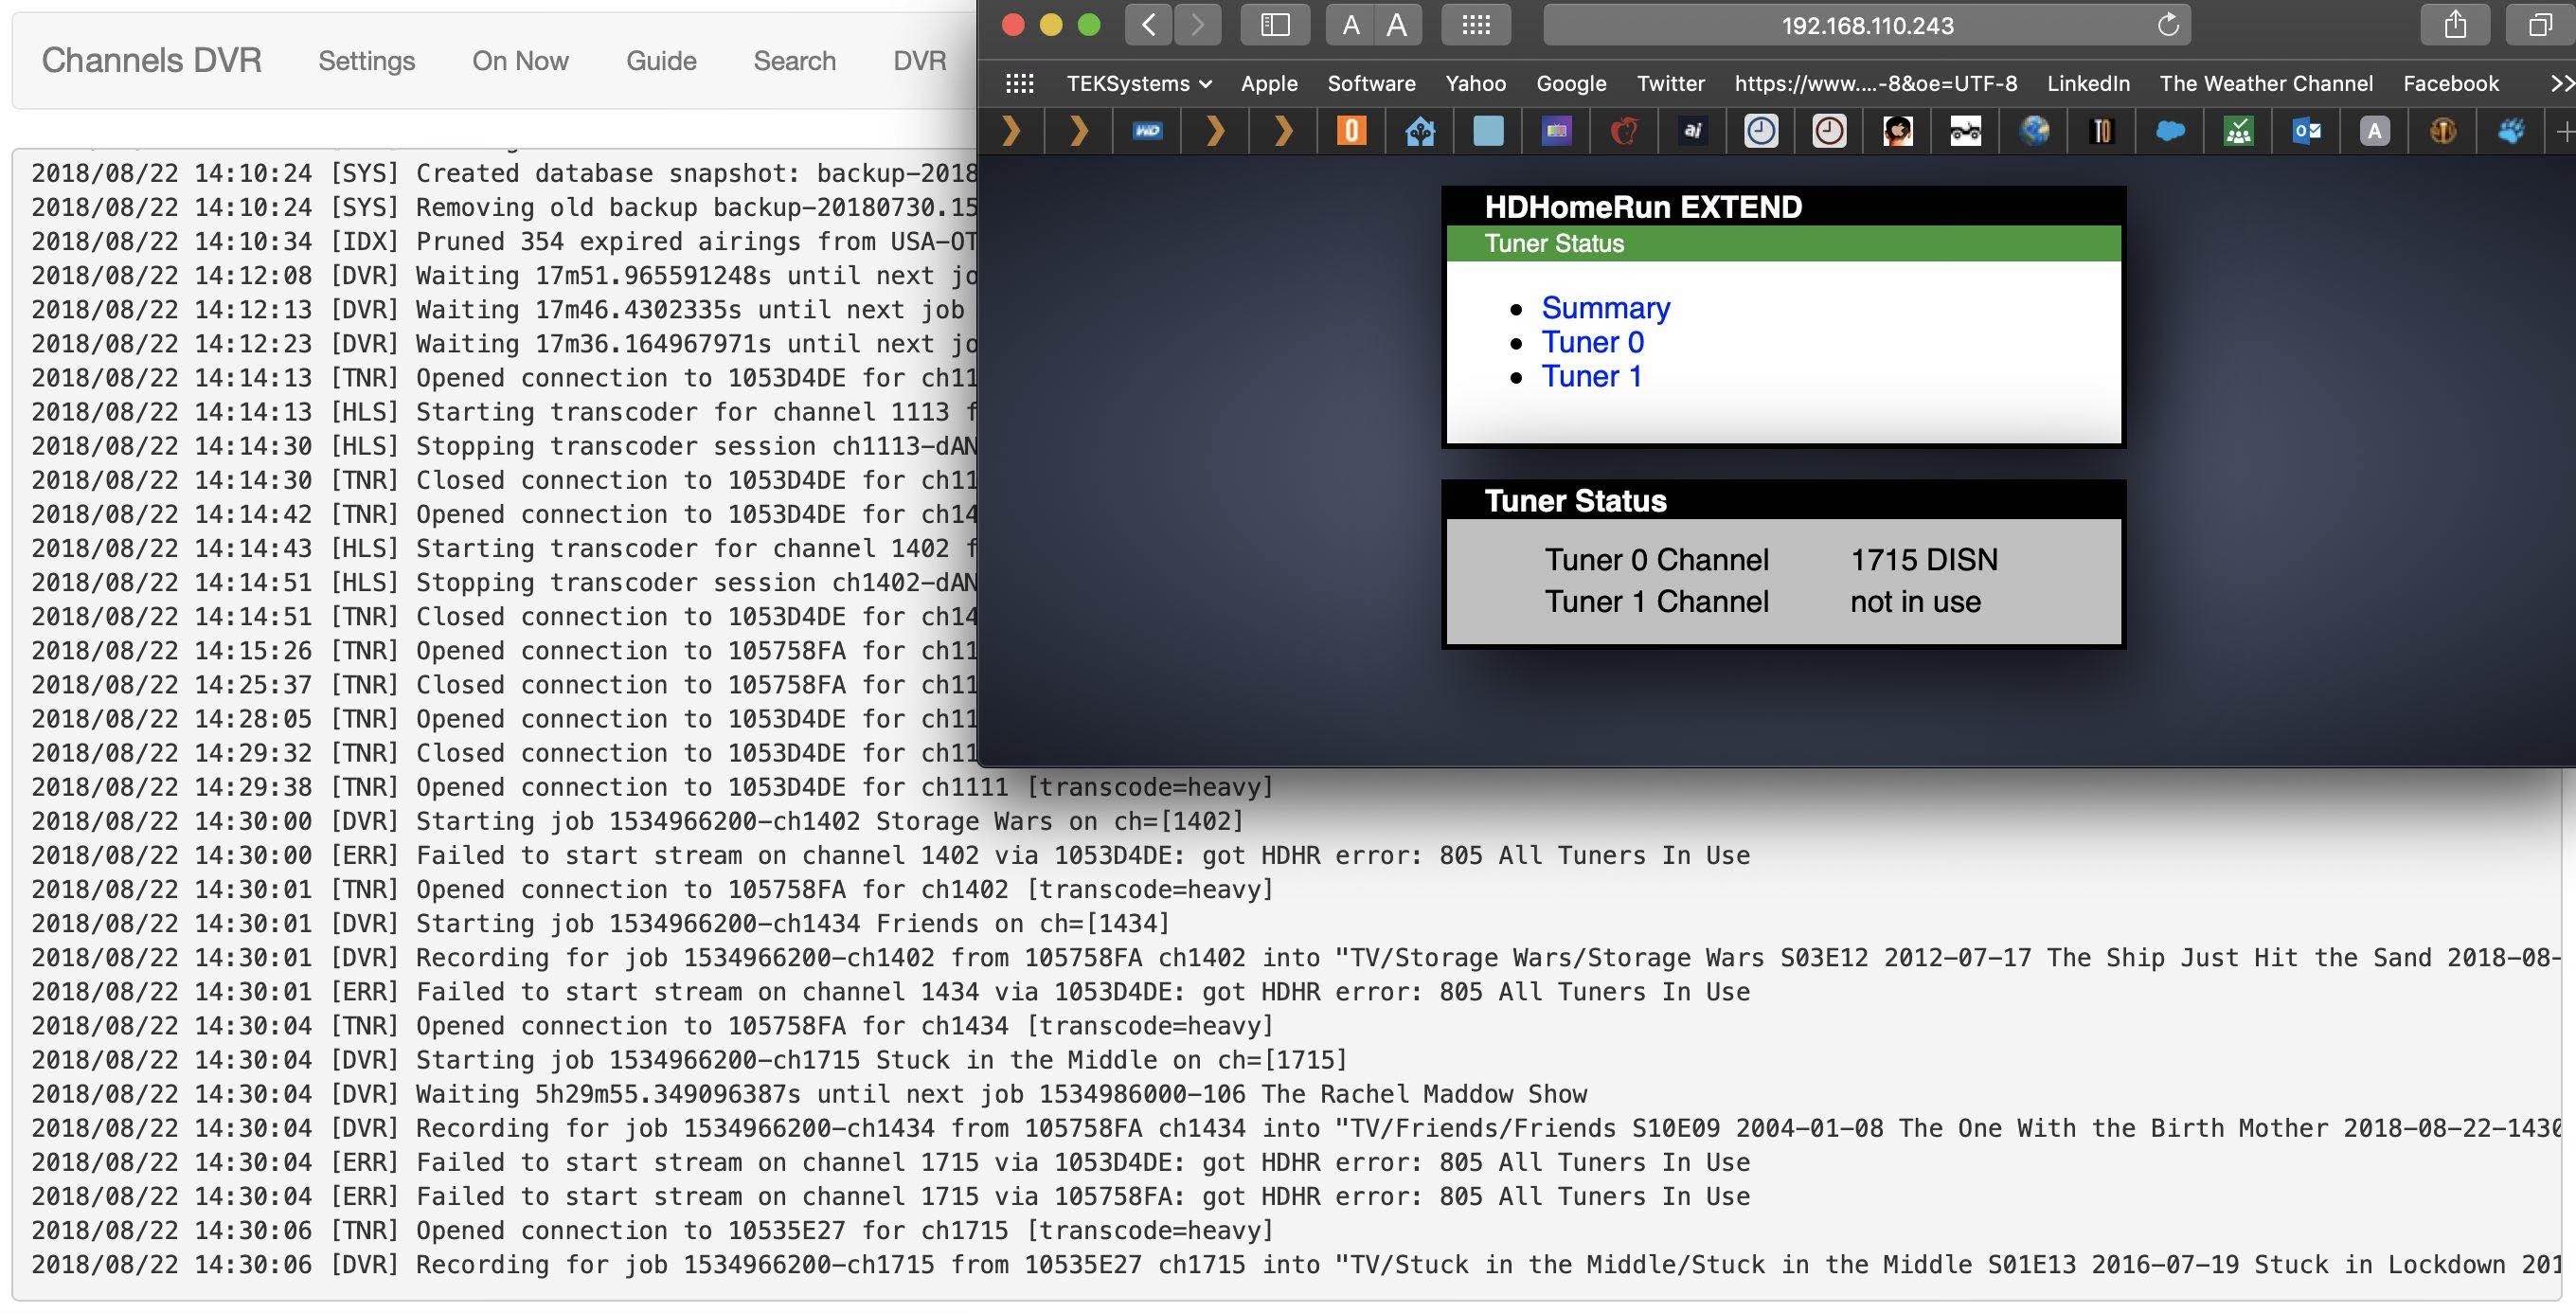Toggle Safari's sidebar button

pos(1275,25)
